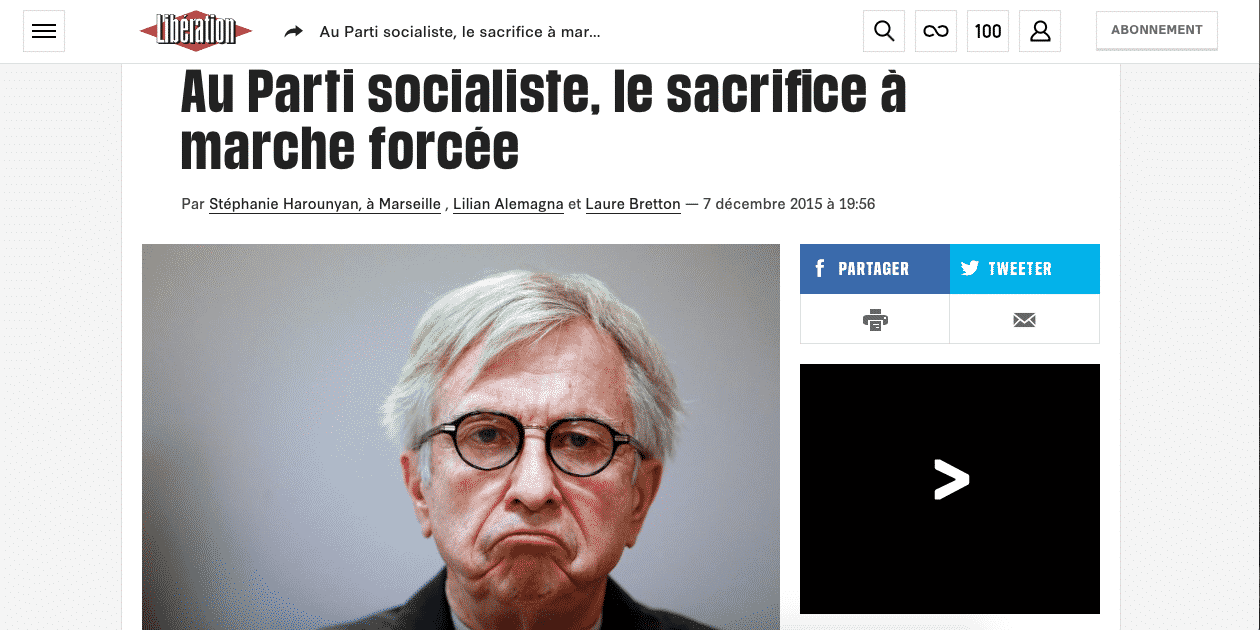This screenshot has height=630, width=1260.
Task: Share the article via Partager Facebook button
Action: [x=875, y=269]
